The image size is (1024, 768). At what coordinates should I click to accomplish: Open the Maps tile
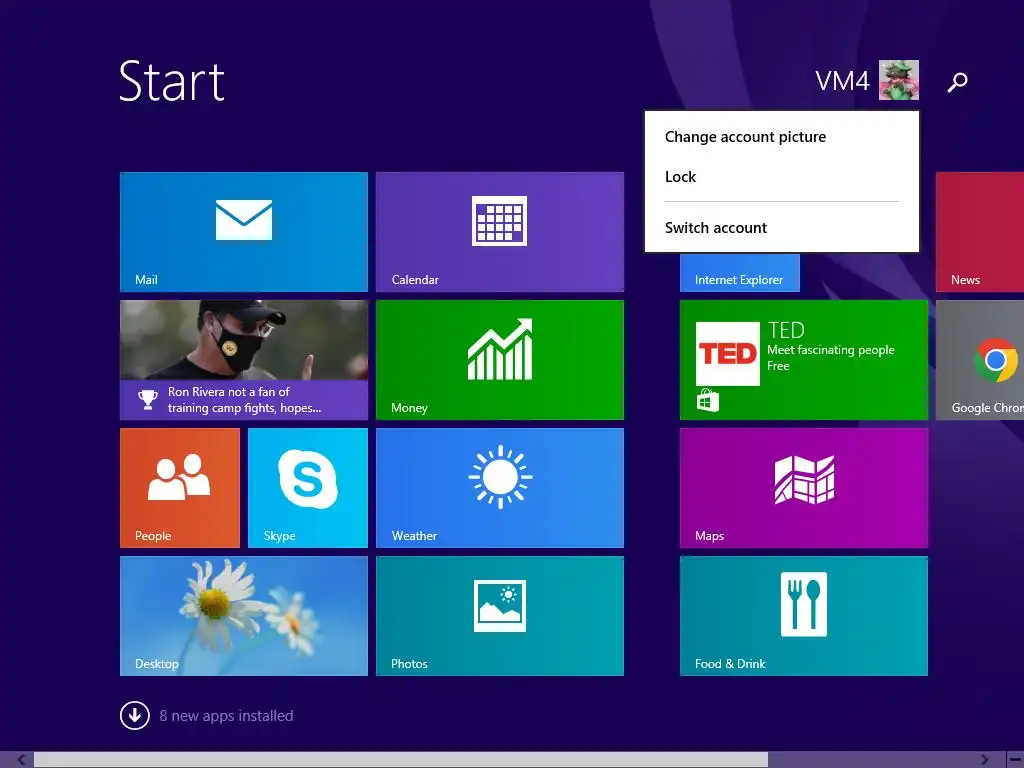click(x=803, y=488)
